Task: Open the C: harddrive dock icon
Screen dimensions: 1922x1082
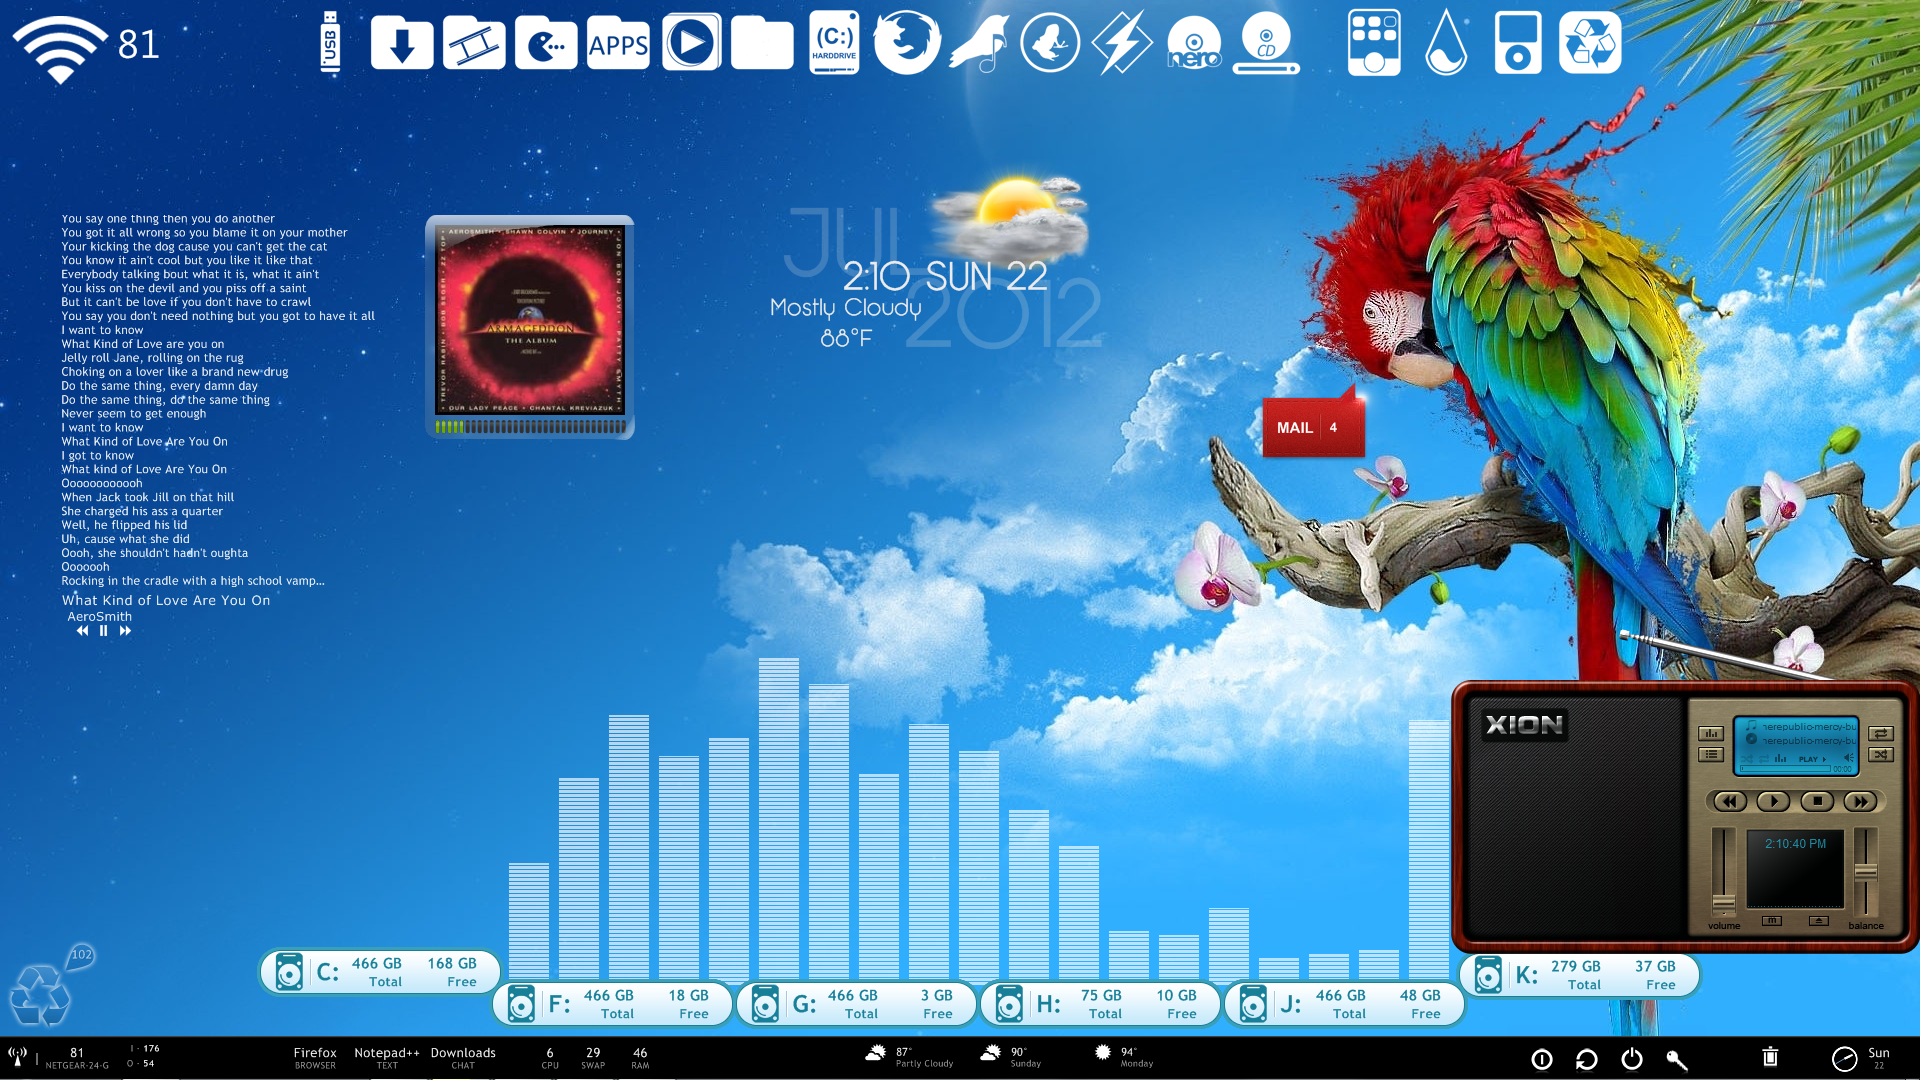Action: [x=834, y=43]
